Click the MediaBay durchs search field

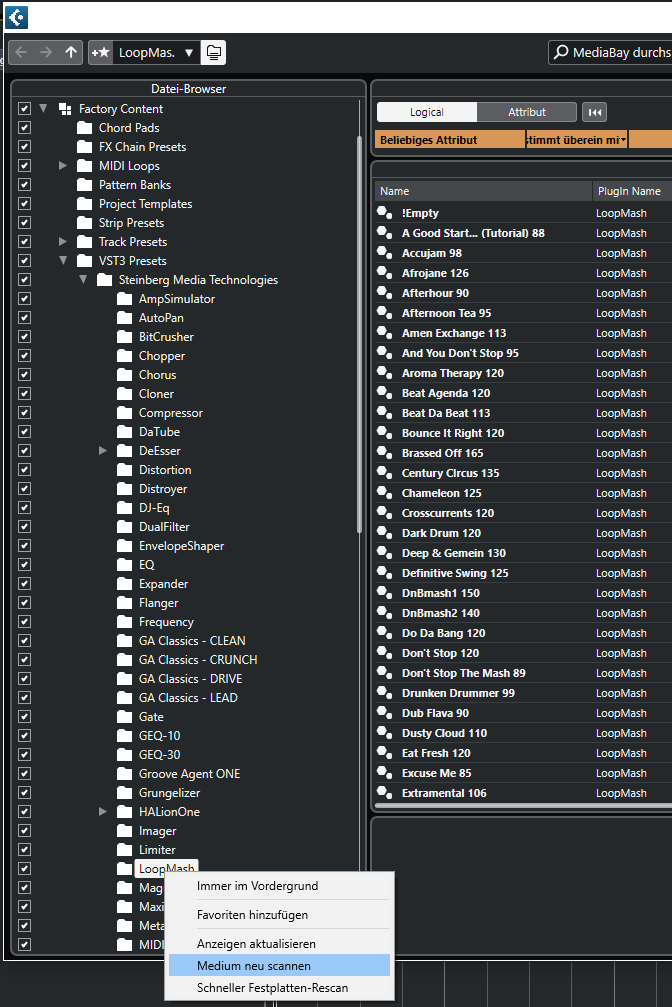(x=612, y=52)
